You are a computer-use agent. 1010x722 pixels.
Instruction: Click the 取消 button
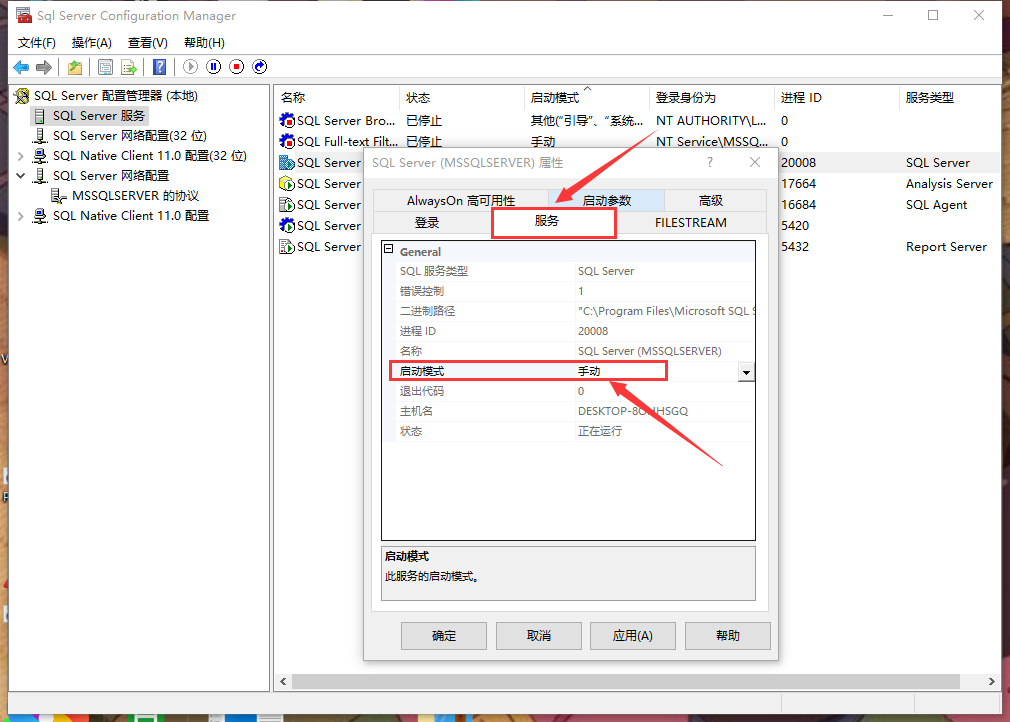click(x=538, y=636)
